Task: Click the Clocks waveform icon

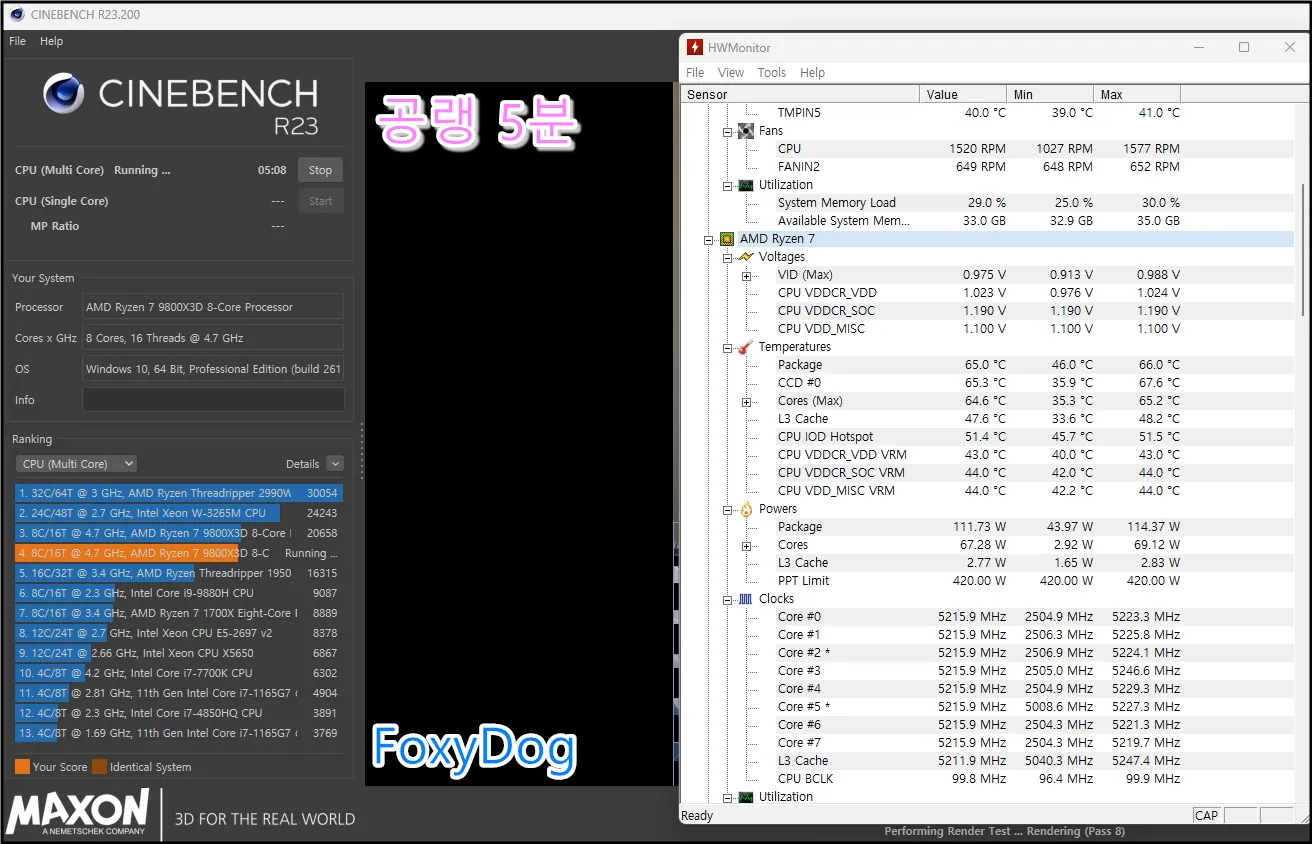Action: (745, 599)
